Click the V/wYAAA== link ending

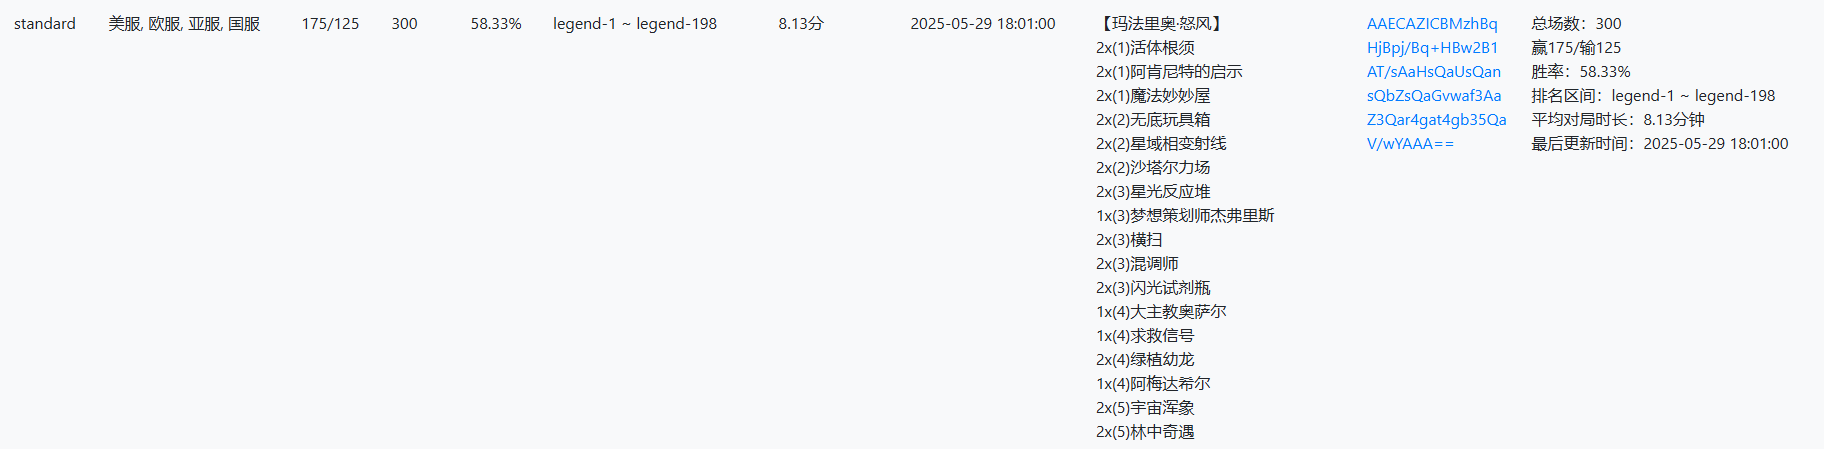click(1411, 144)
